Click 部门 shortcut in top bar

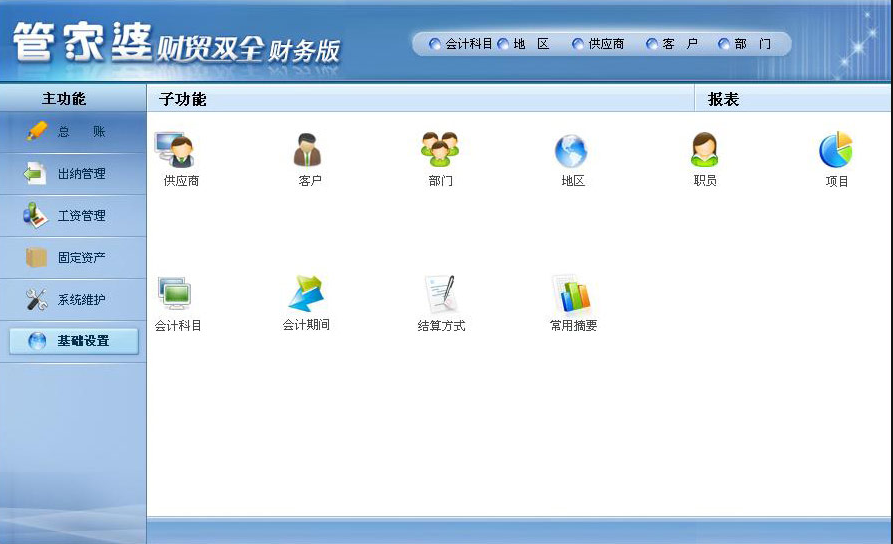coord(745,44)
